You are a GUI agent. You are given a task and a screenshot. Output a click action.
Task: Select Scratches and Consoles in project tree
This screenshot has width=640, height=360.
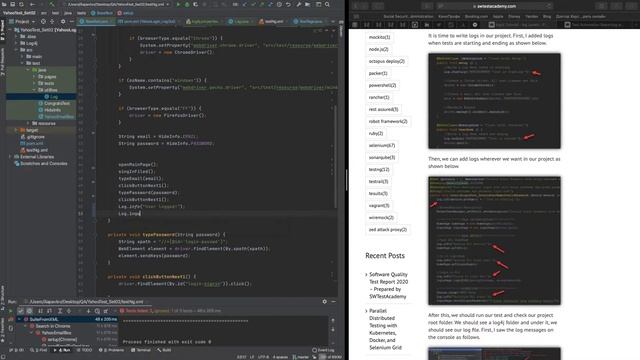44,163
